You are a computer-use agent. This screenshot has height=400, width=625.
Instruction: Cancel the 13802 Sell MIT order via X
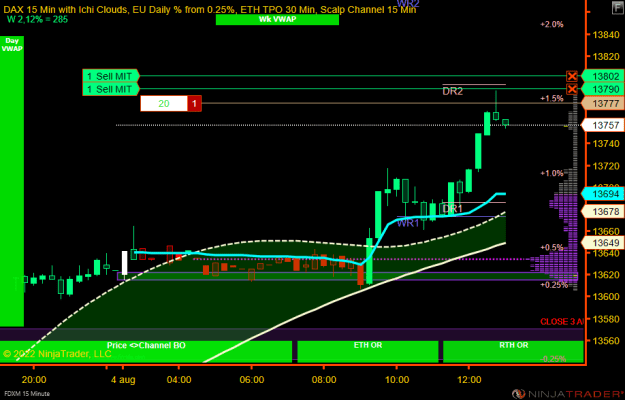pyautogui.click(x=572, y=76)
